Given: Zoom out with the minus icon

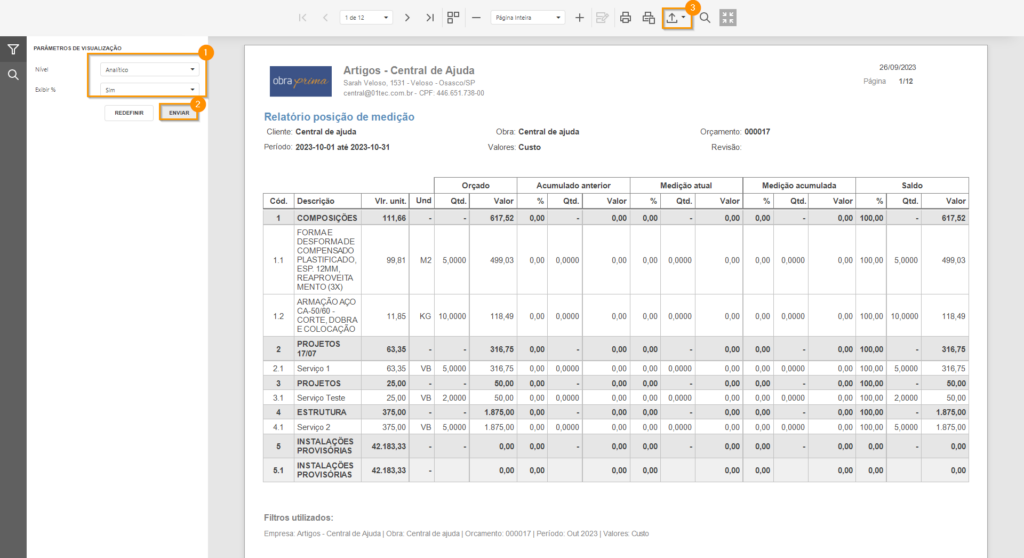Looking at the screenshot, I should 476,18.
